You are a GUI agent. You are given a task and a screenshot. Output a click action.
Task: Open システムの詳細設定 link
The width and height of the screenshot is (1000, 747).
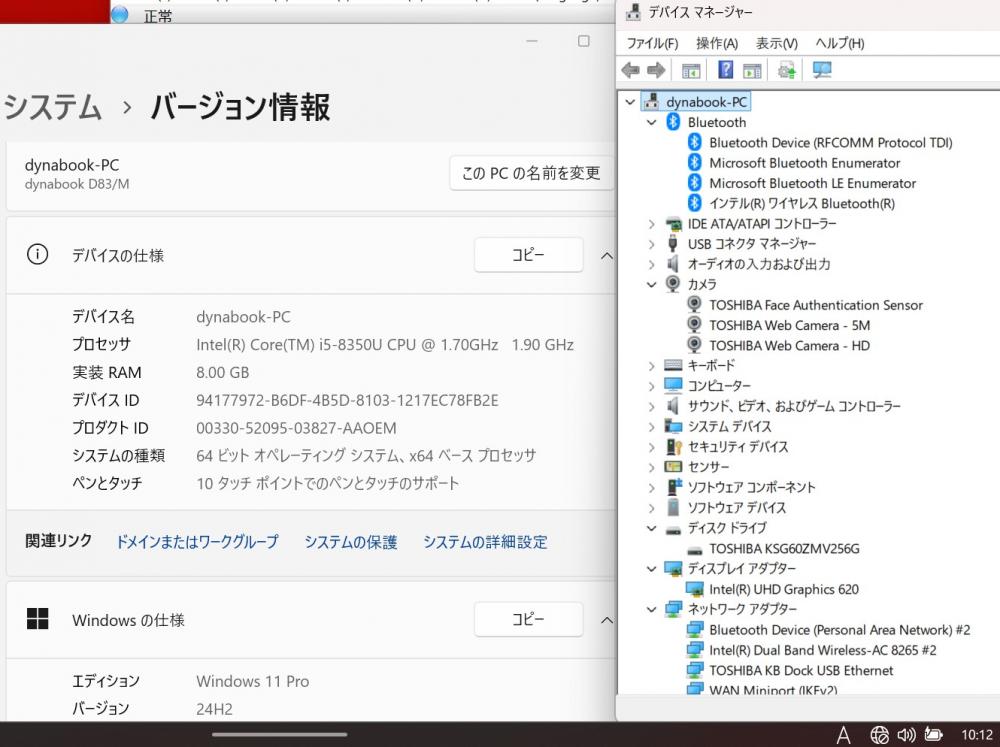485,542
